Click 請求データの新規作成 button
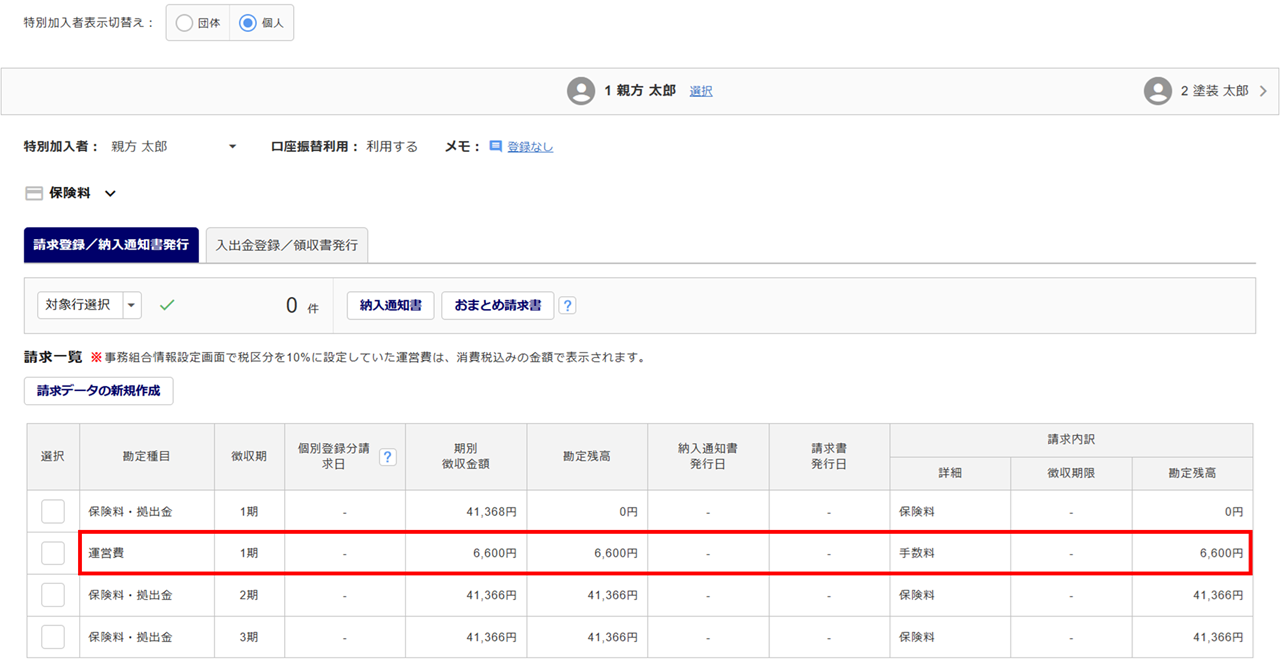 (x=98, y=391)
